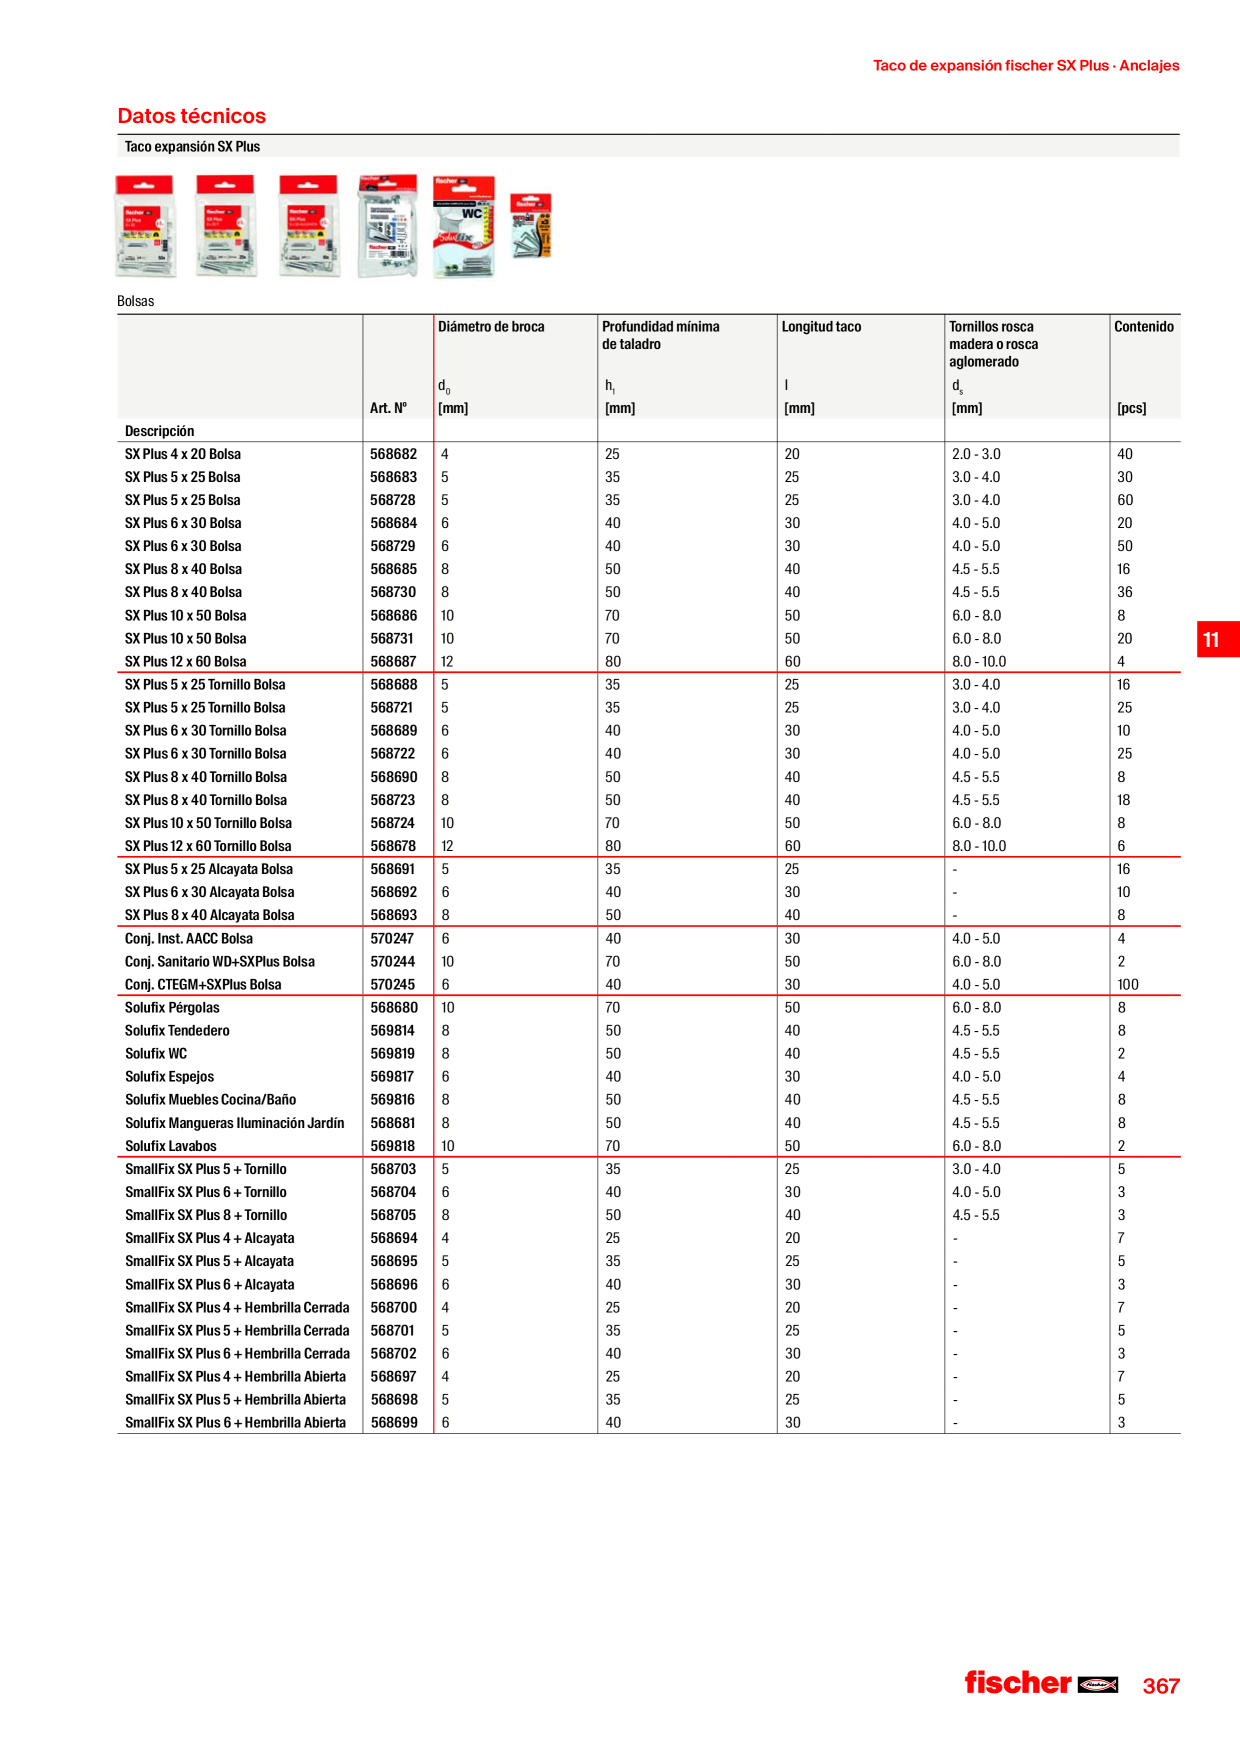Click 'SmallFix SX Plus 6 + Hembrilla Cerrada'
The image size is (1240, 1754).
[237, 1354]
